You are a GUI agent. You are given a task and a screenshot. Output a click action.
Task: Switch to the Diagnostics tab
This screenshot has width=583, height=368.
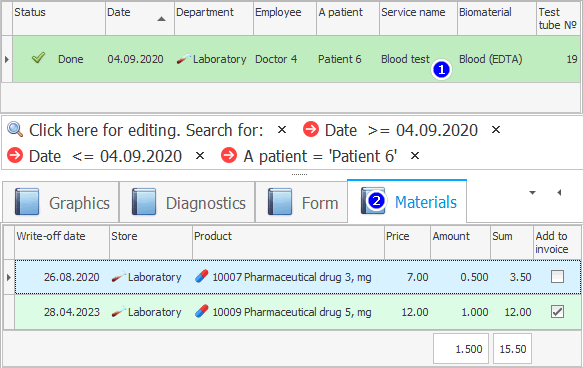point(187,202)
